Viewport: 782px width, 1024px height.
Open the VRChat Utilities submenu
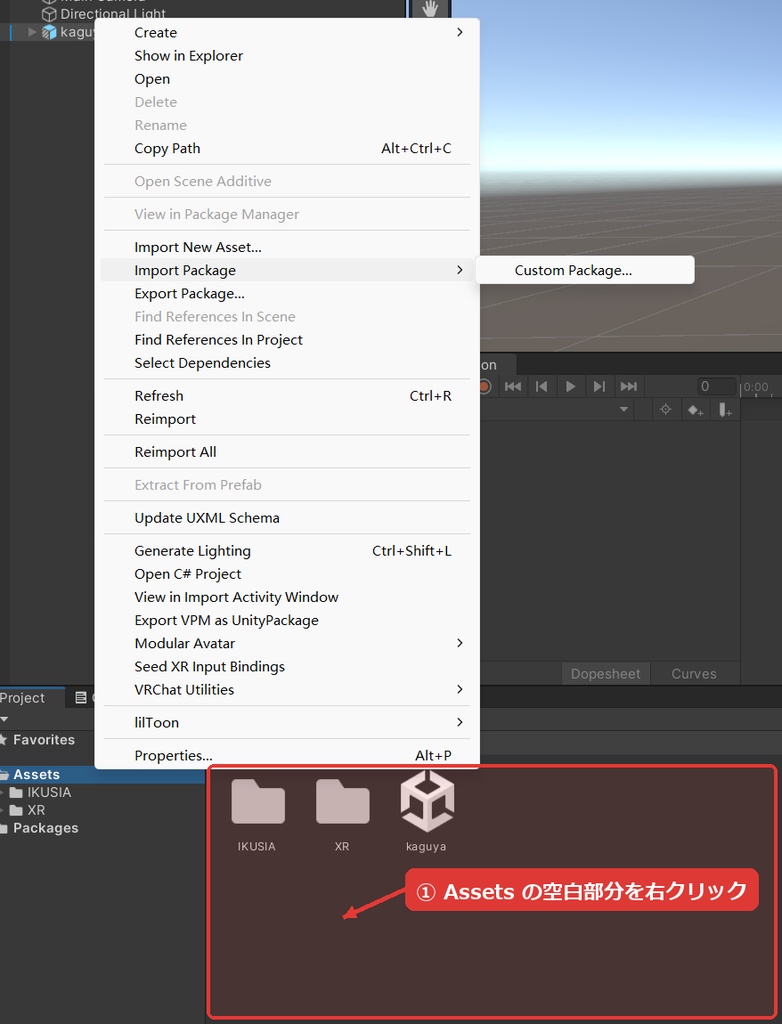pos(287,689)
